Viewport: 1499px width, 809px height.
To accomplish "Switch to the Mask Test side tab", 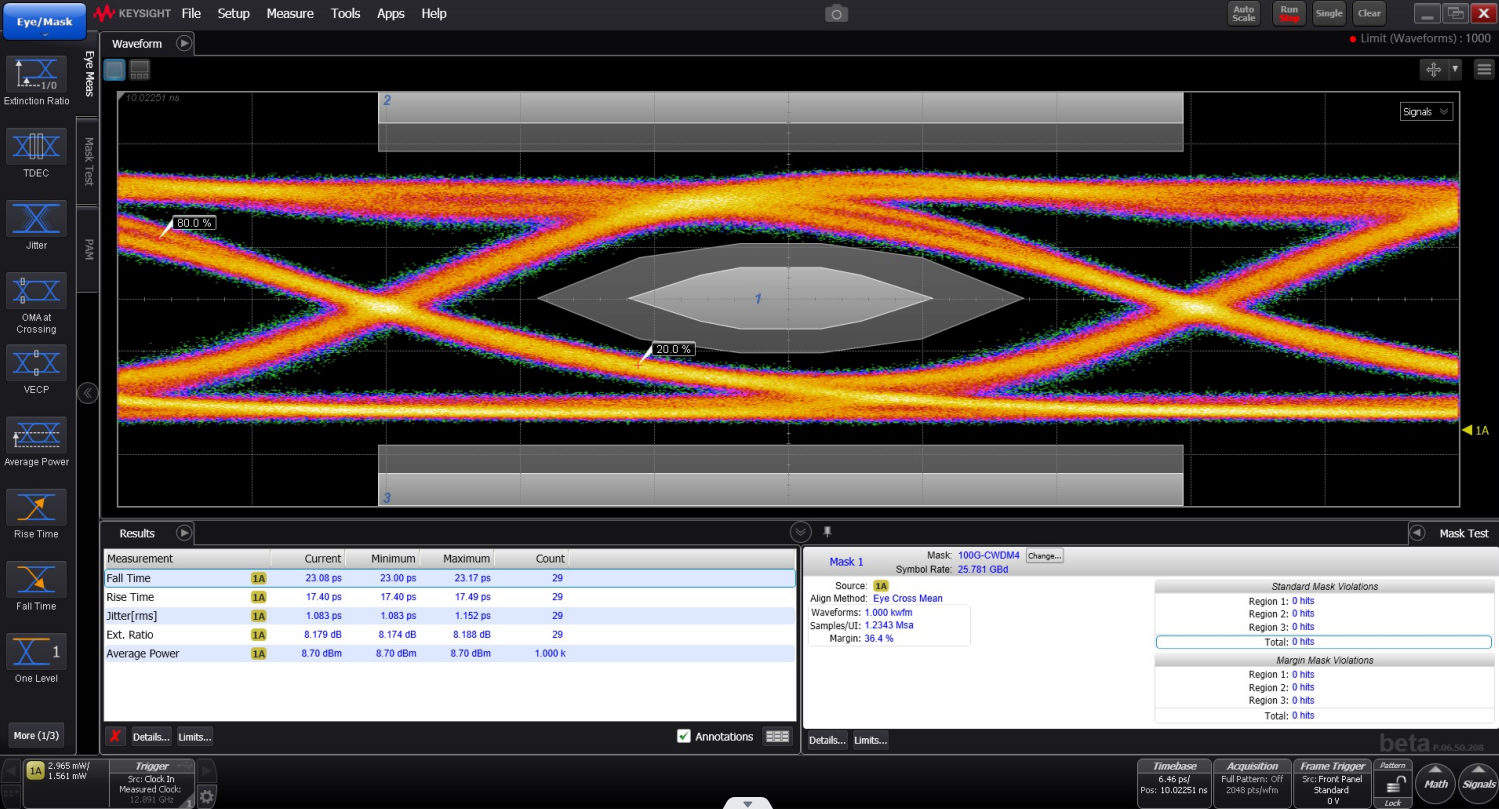I will [88, 162].
